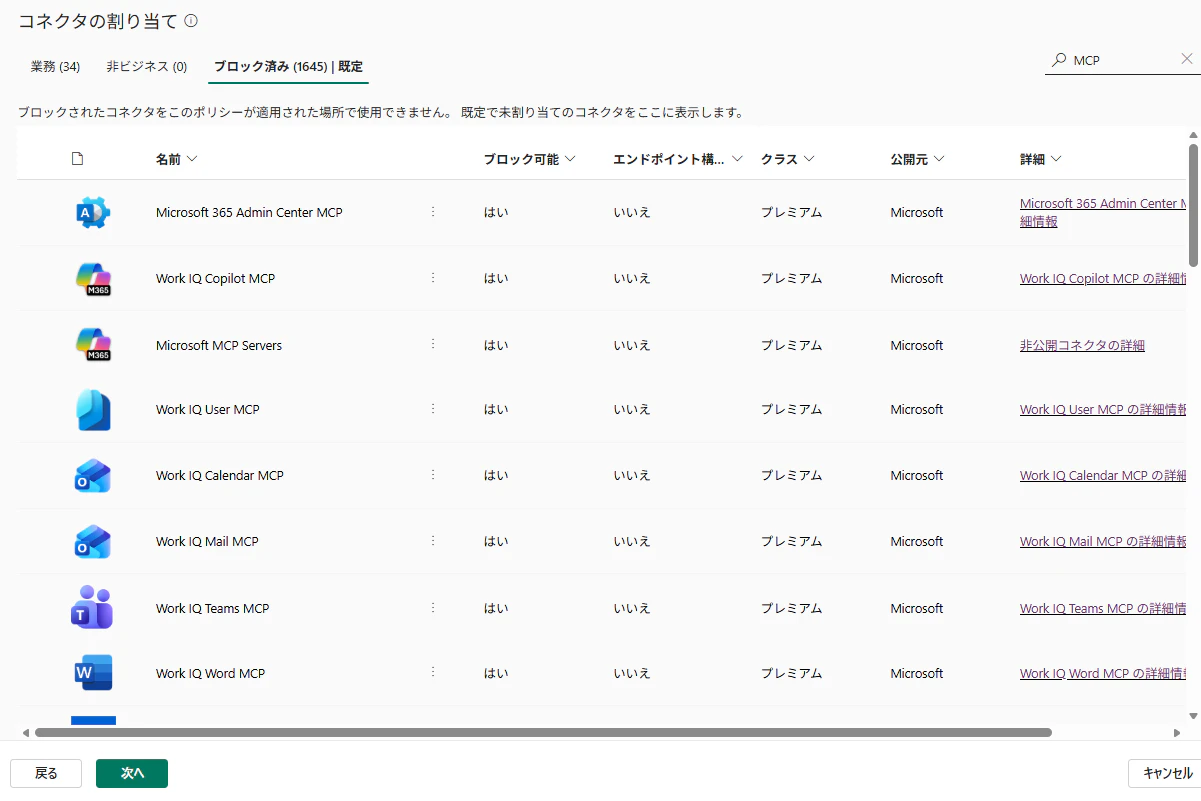Click the Microsoft MCP Servers connector icon

click(93, 345)
